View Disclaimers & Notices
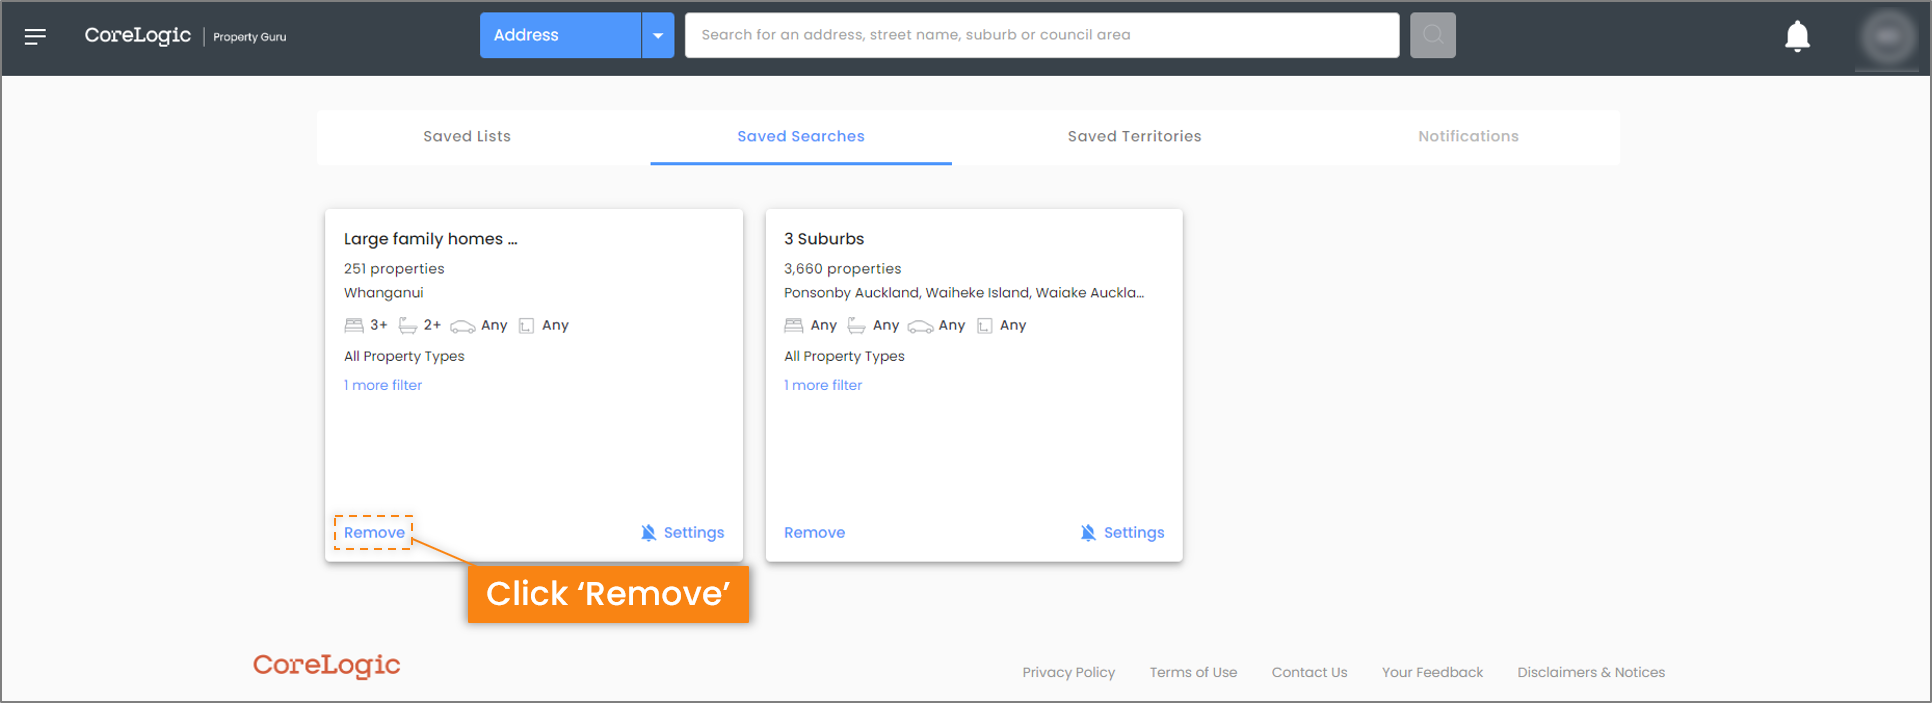This screenshot has height=703, width=1932. [x=1591, y=672]
